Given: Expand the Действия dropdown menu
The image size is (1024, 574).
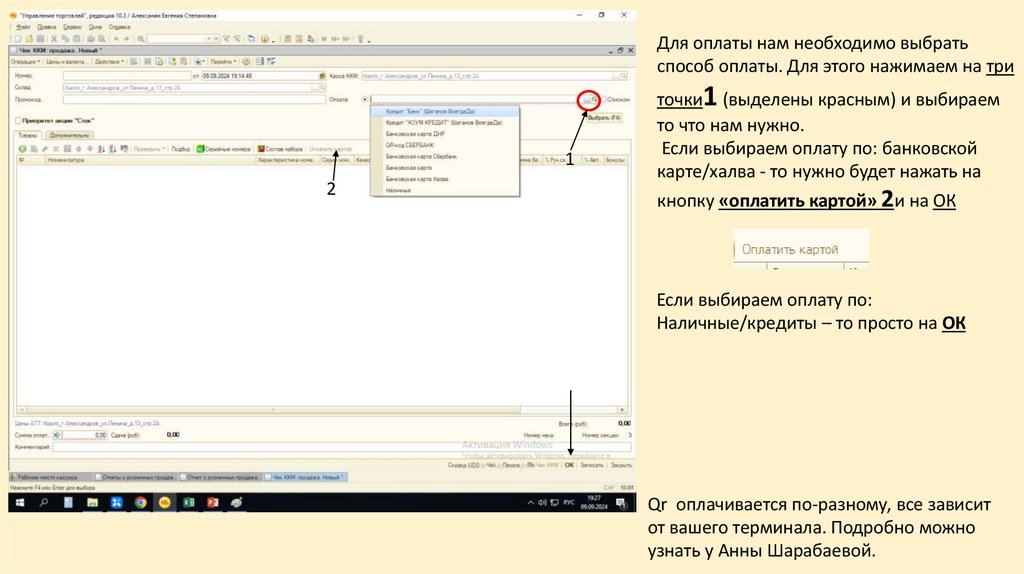Looking at the screenshot, I should point(108,62).
